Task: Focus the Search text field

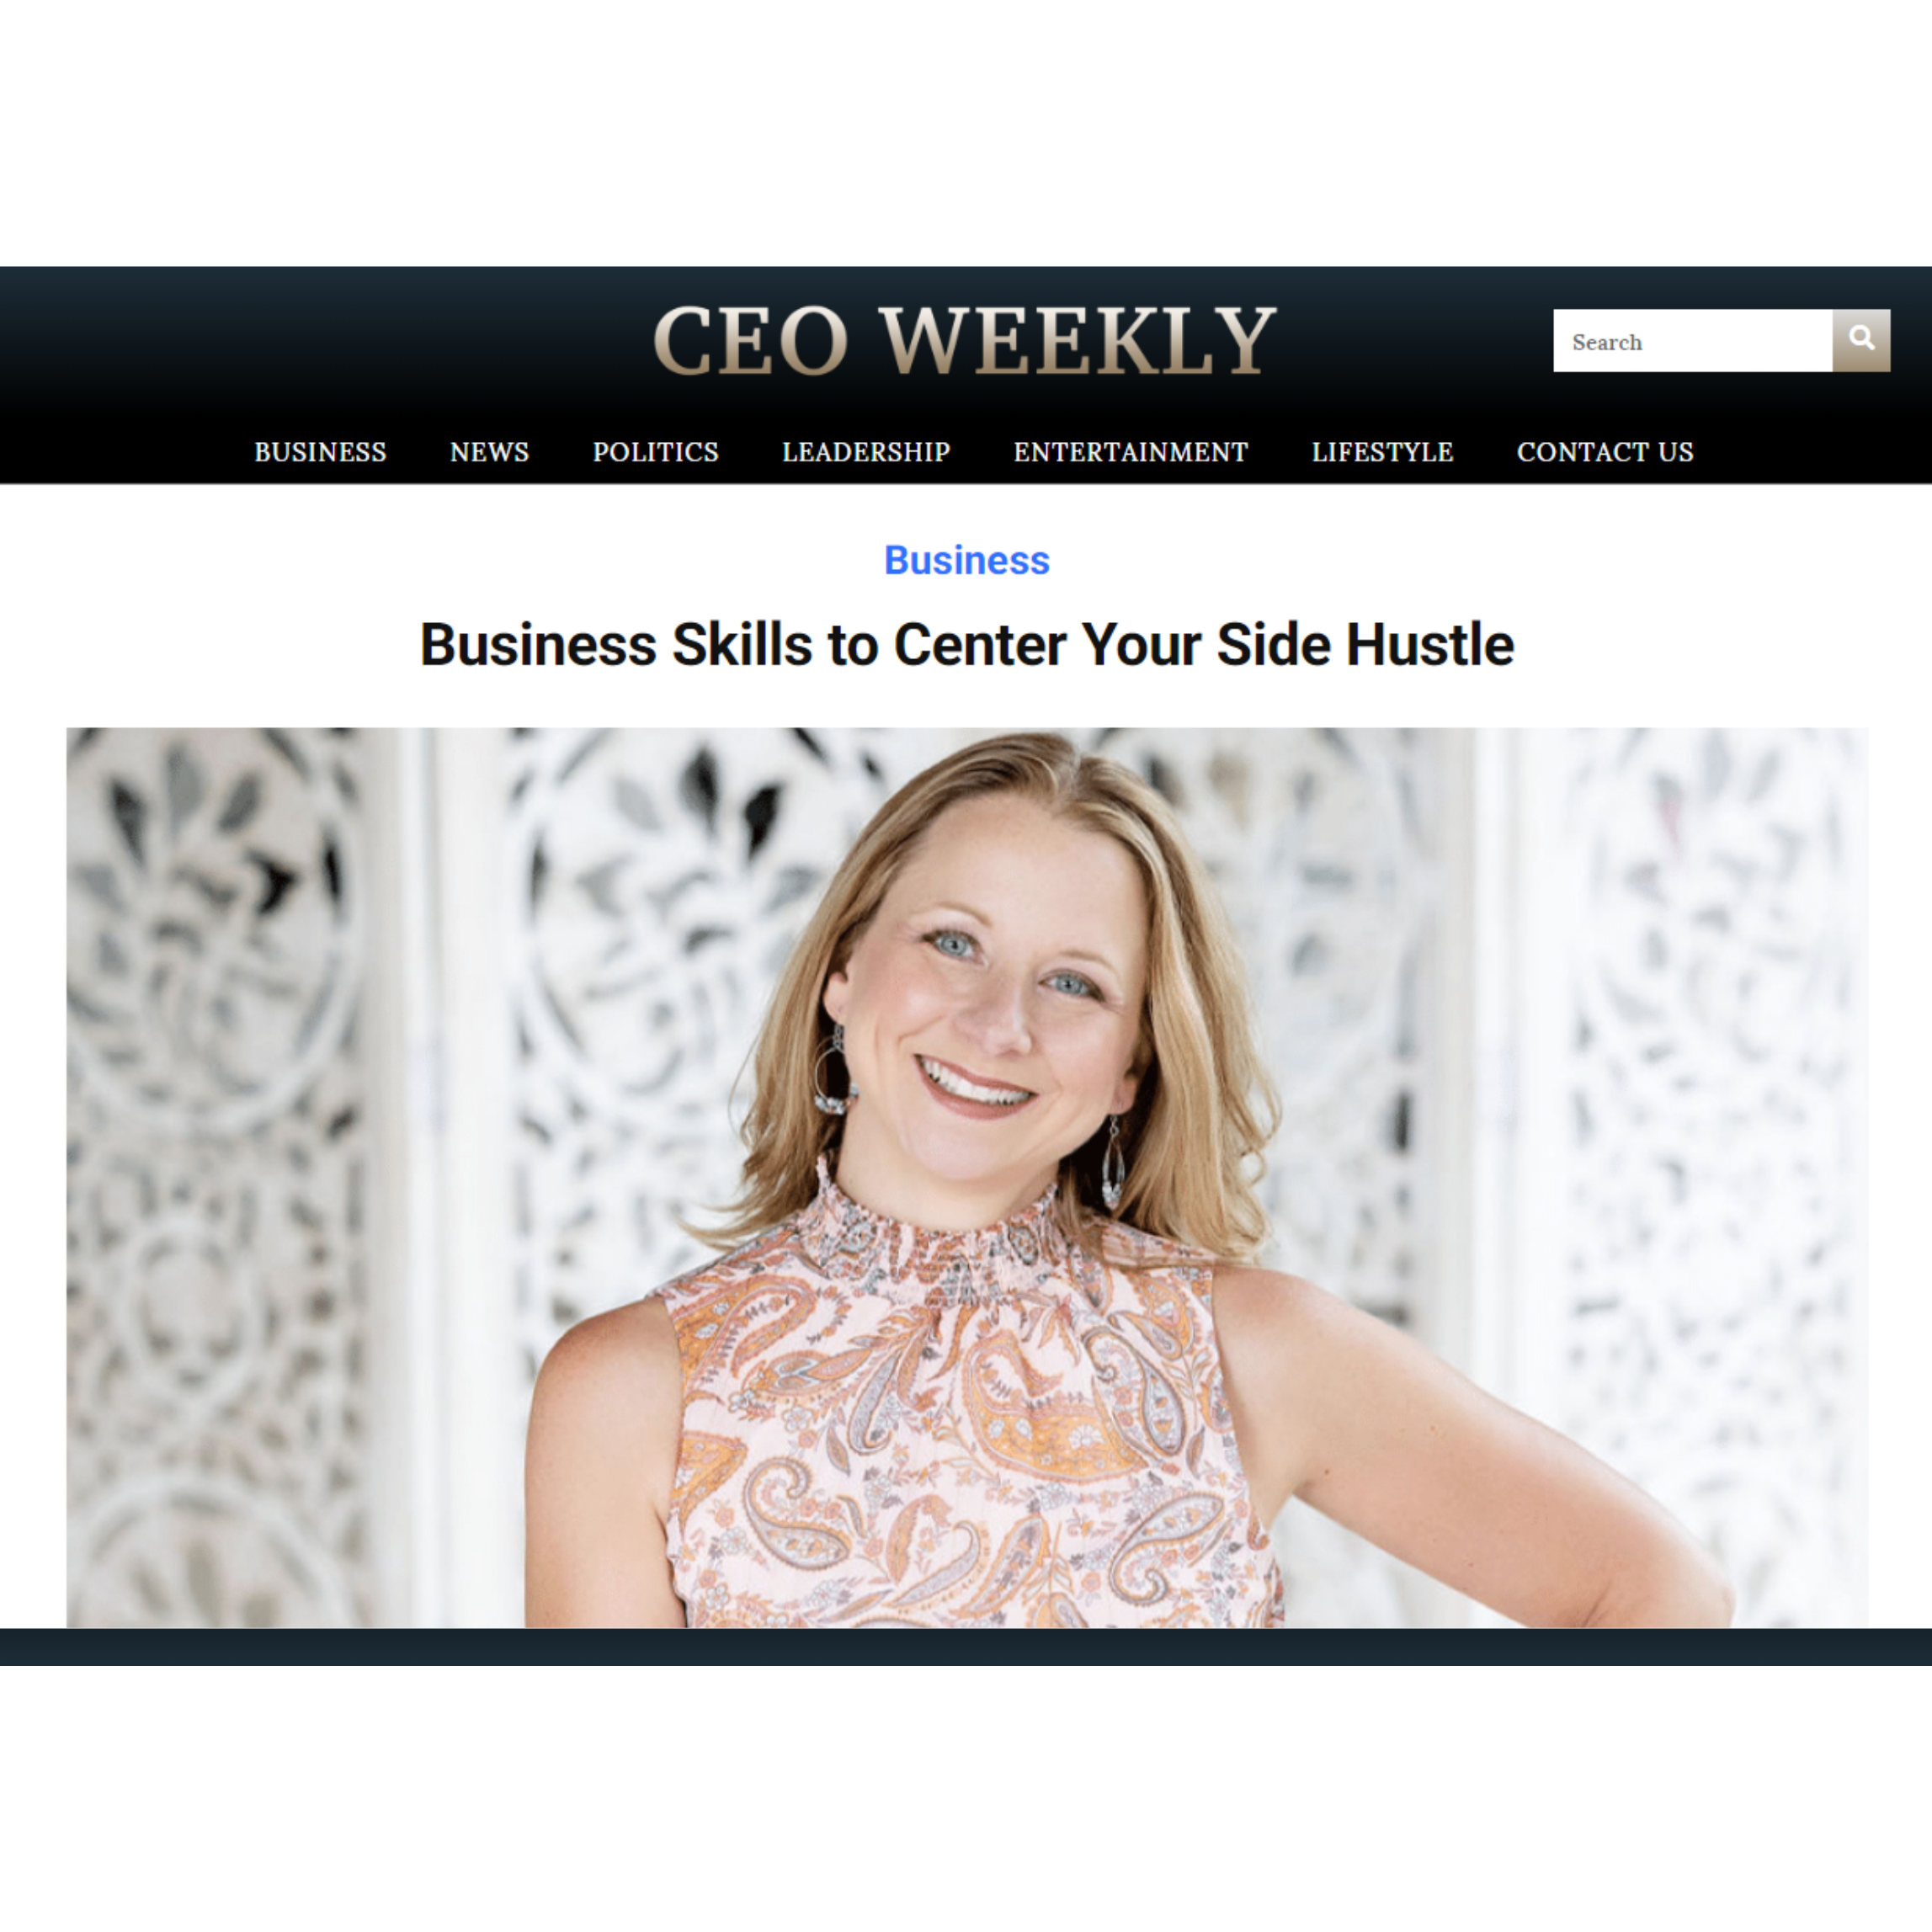Action: pos(1692,341)
